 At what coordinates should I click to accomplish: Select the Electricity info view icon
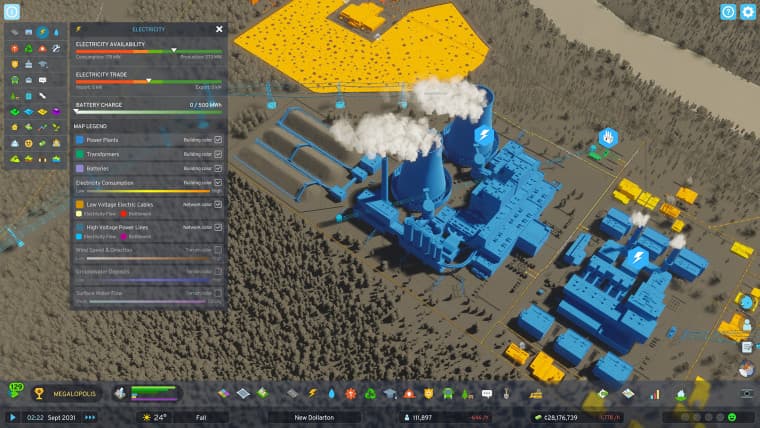pyautogui.click(x=43, y=32)
